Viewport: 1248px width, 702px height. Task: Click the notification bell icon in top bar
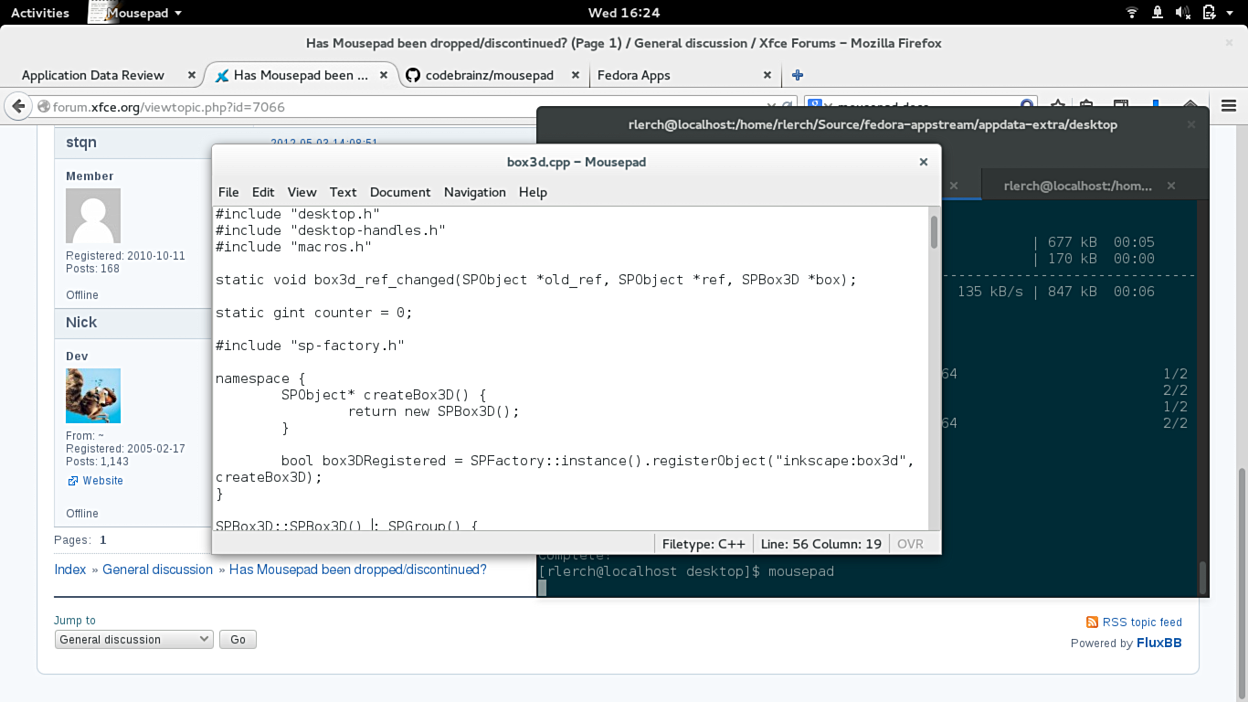[x=1157, y=13]
